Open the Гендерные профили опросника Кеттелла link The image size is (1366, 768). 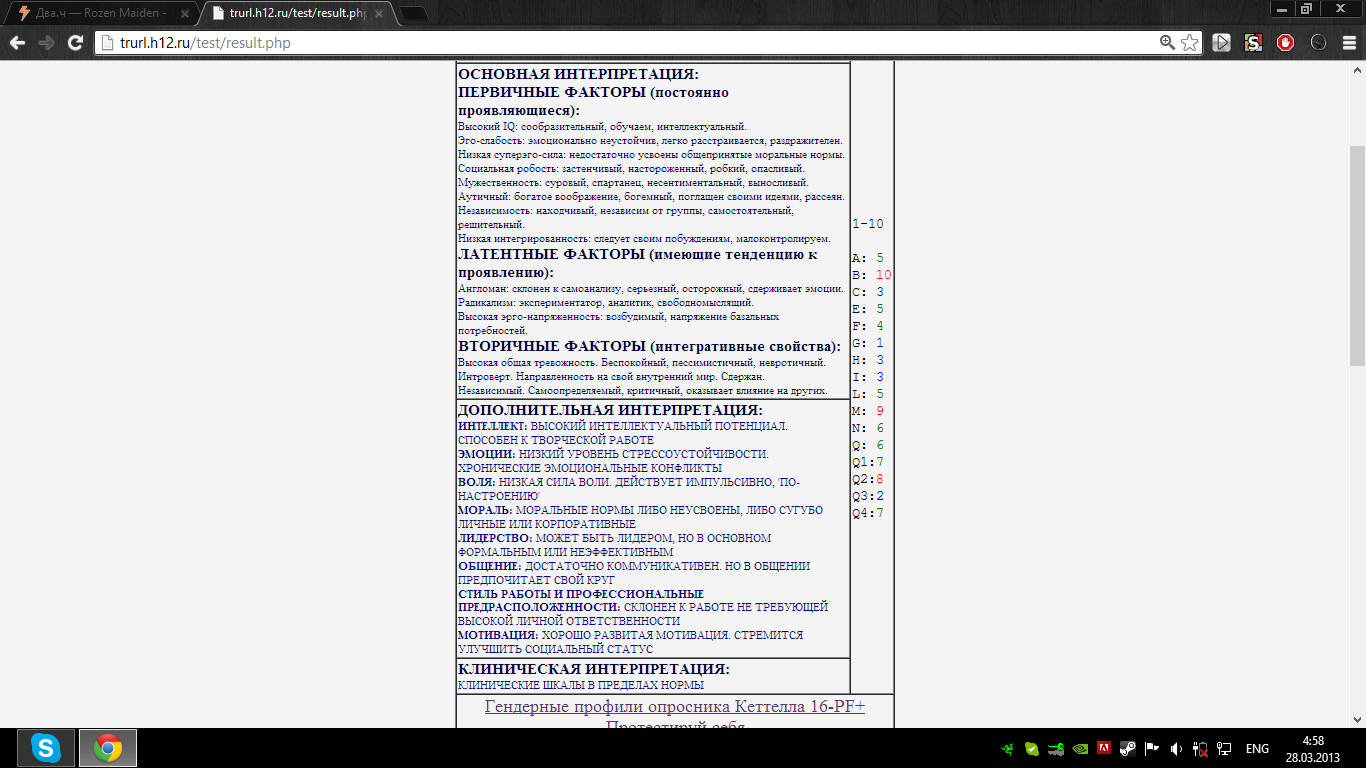[675, 707]
